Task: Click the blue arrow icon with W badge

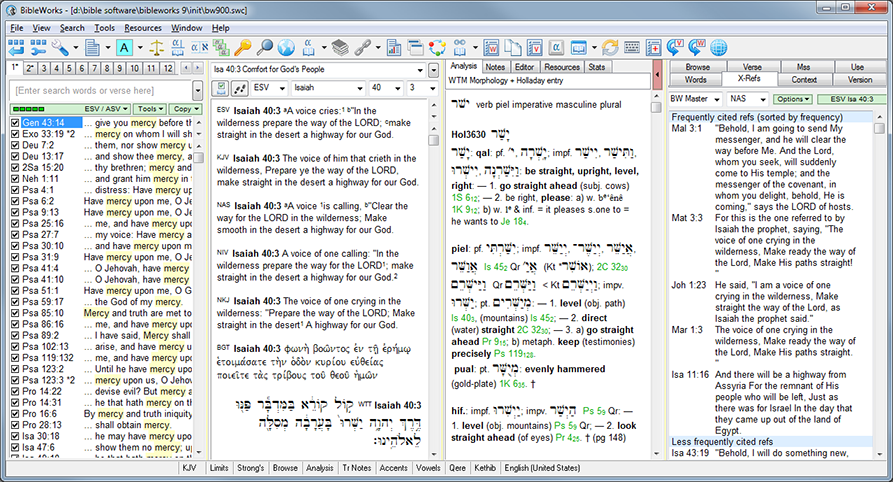Action: 697,47
